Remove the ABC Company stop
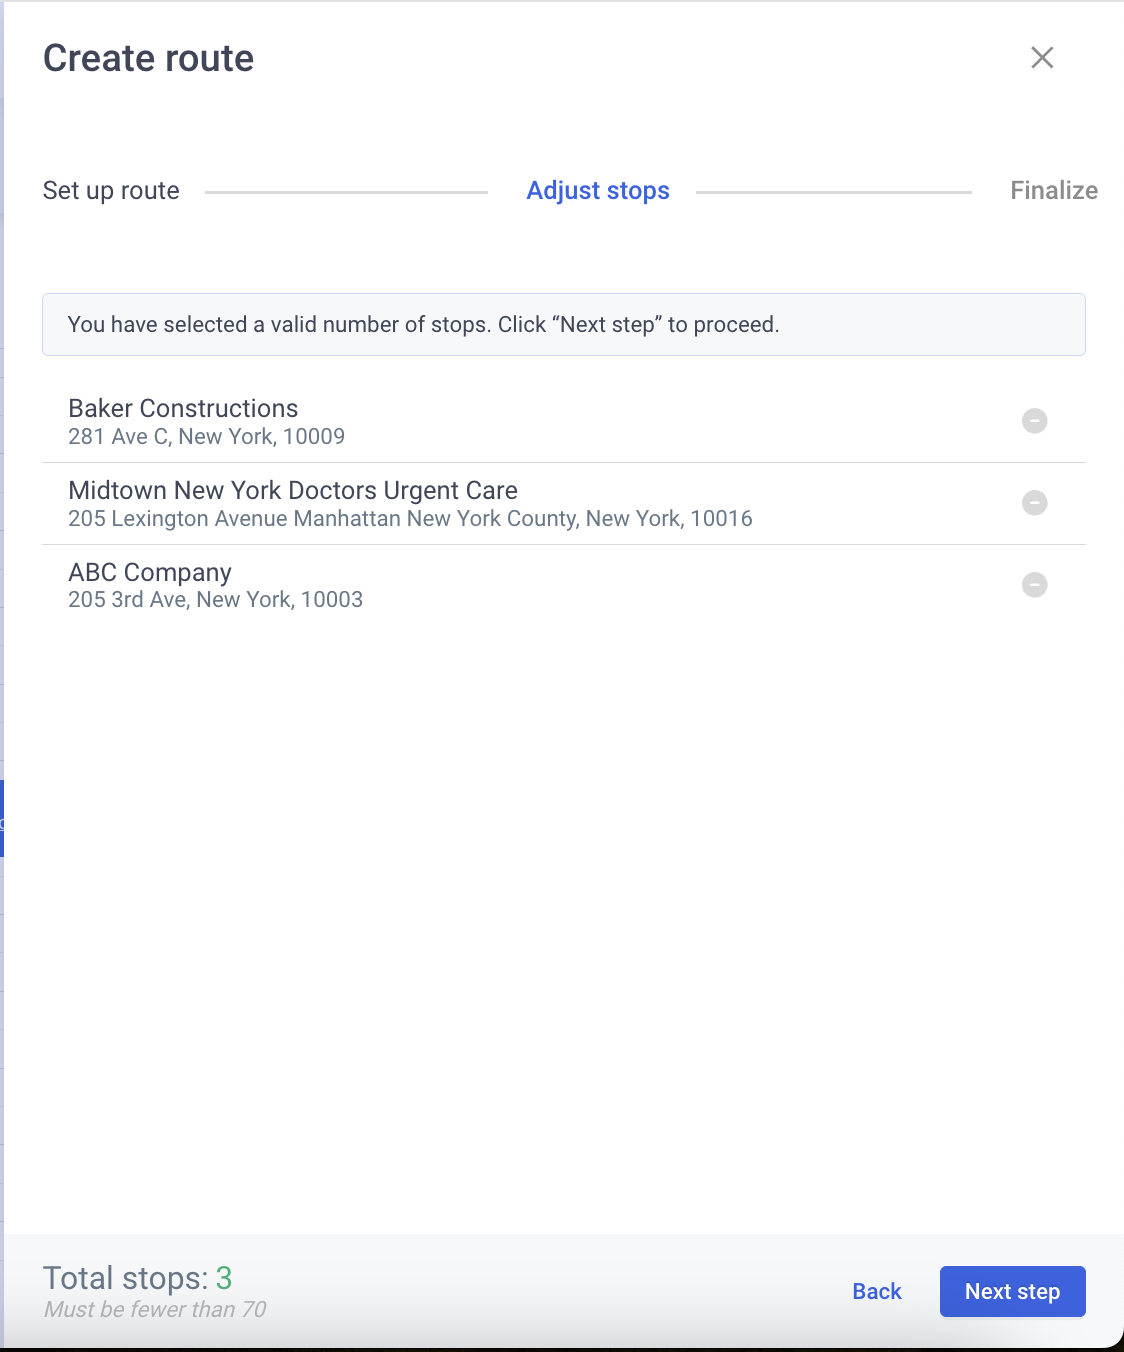 [x=1034, y=585]
